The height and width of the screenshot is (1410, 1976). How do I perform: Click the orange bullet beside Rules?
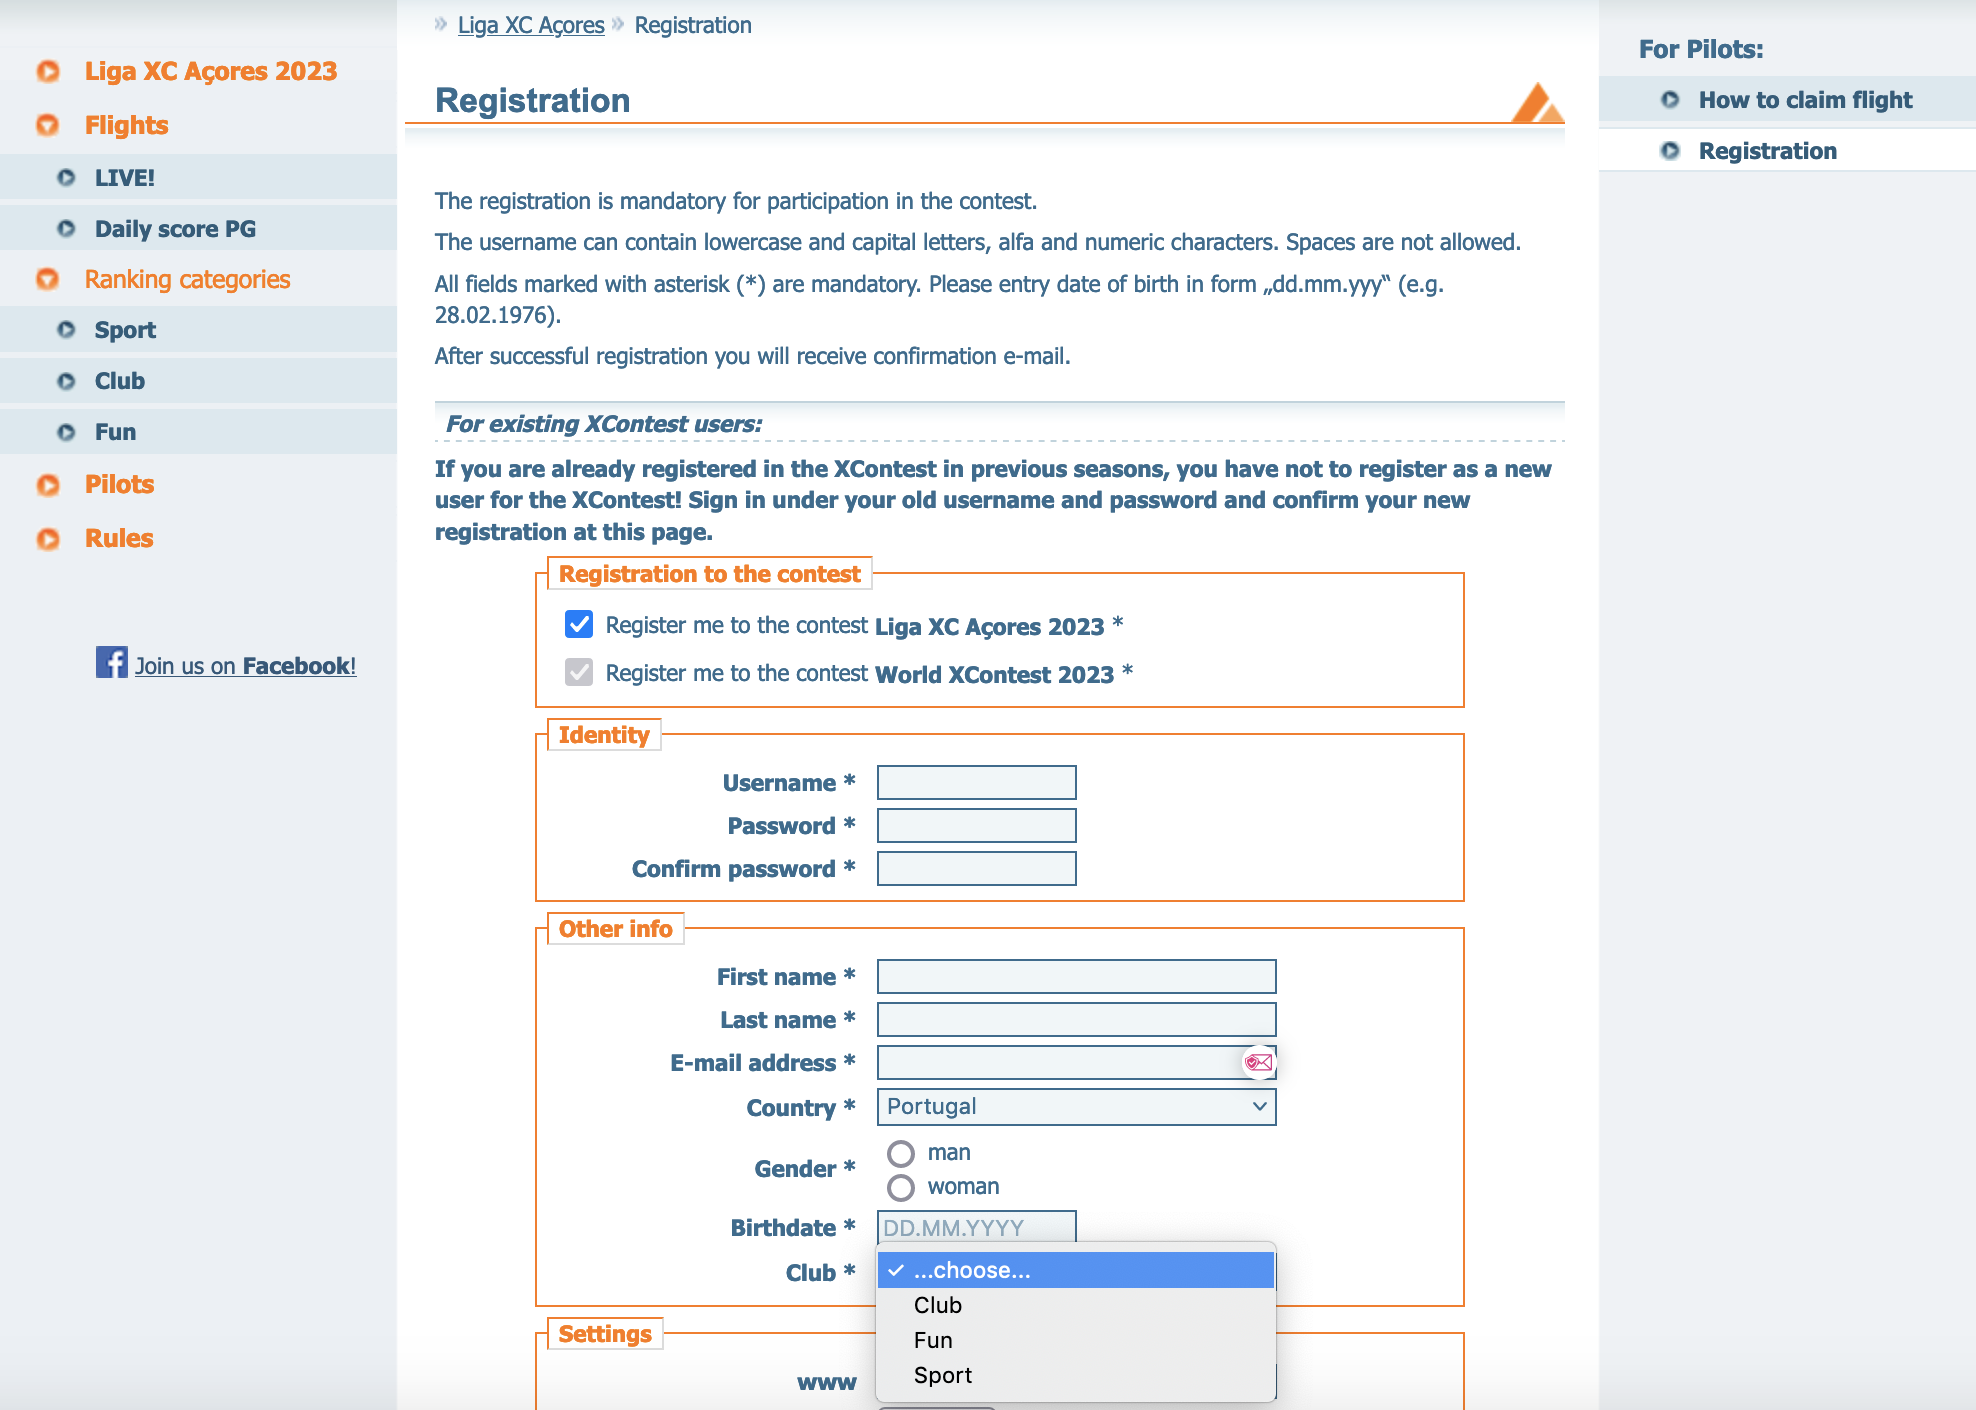[x=48, y=539]
